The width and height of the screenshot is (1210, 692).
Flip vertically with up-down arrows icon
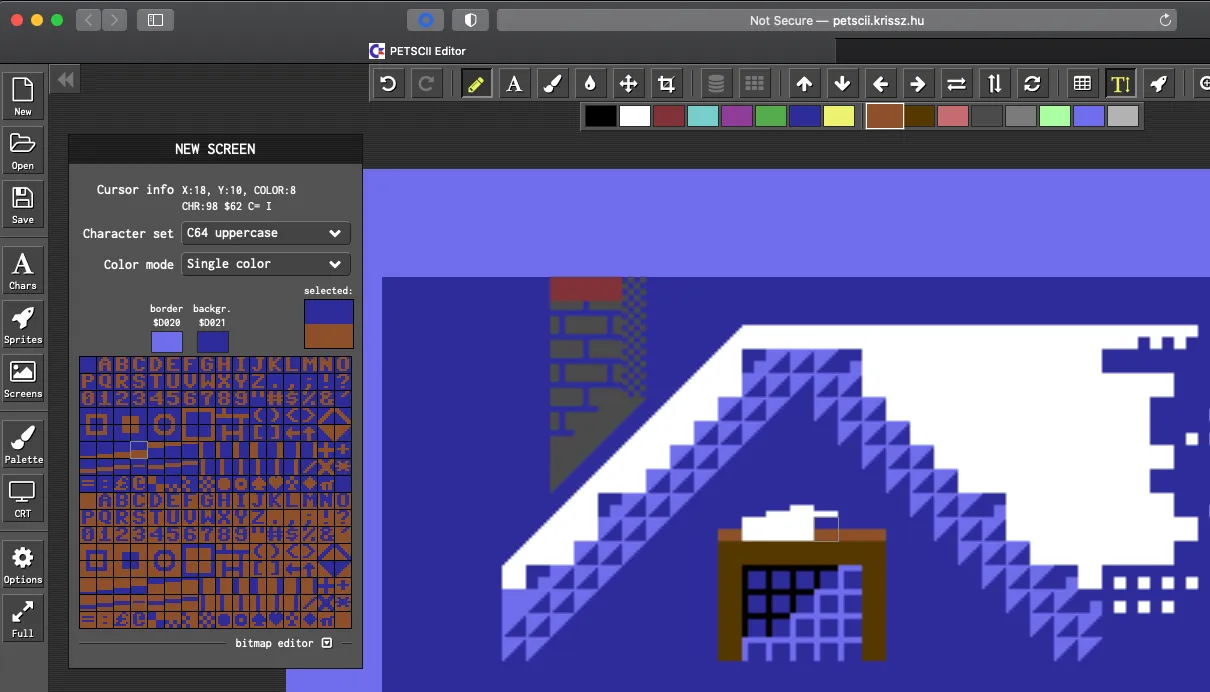click(x=994, y=84)
